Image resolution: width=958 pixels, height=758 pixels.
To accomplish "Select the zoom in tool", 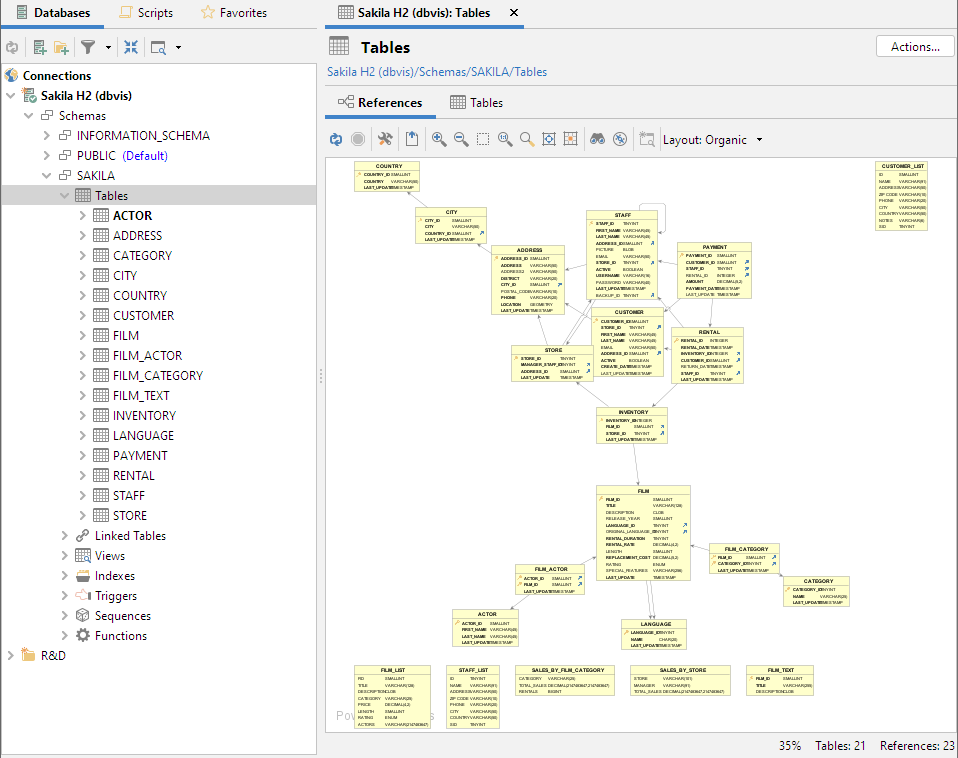I will [440, 139].
